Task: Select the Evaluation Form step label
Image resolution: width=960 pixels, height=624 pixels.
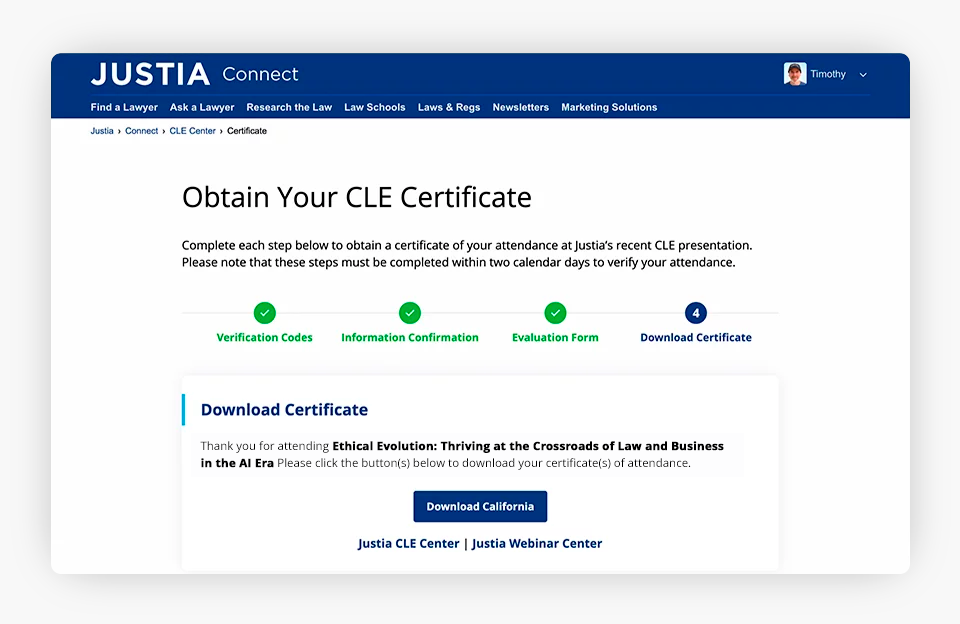Action: (555, 337)
